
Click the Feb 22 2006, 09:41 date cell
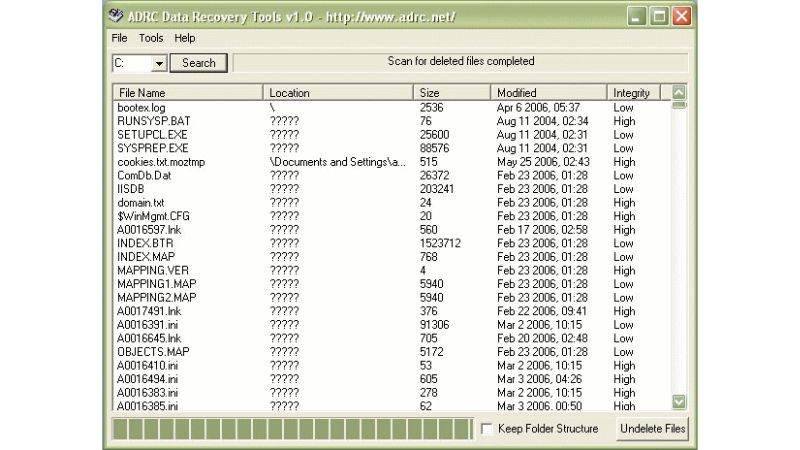pyautogui.click(x=541, y=311)
